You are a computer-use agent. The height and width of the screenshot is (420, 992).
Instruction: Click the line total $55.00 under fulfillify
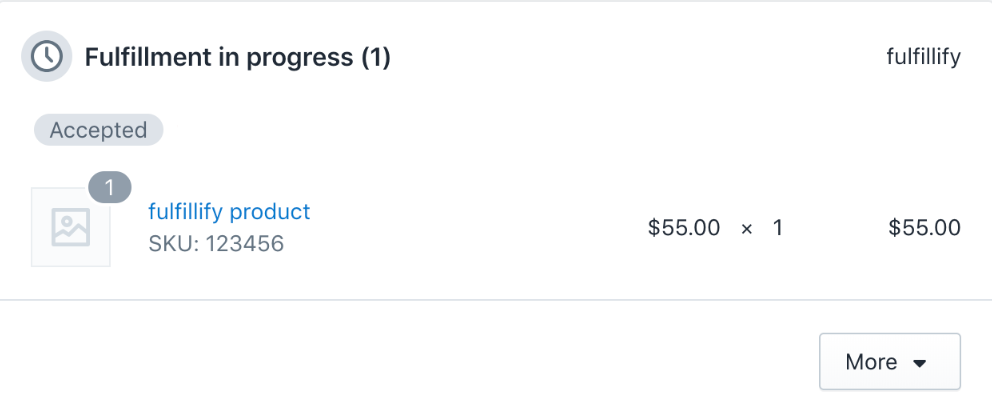pyautogui.click(x=925, y=228)
